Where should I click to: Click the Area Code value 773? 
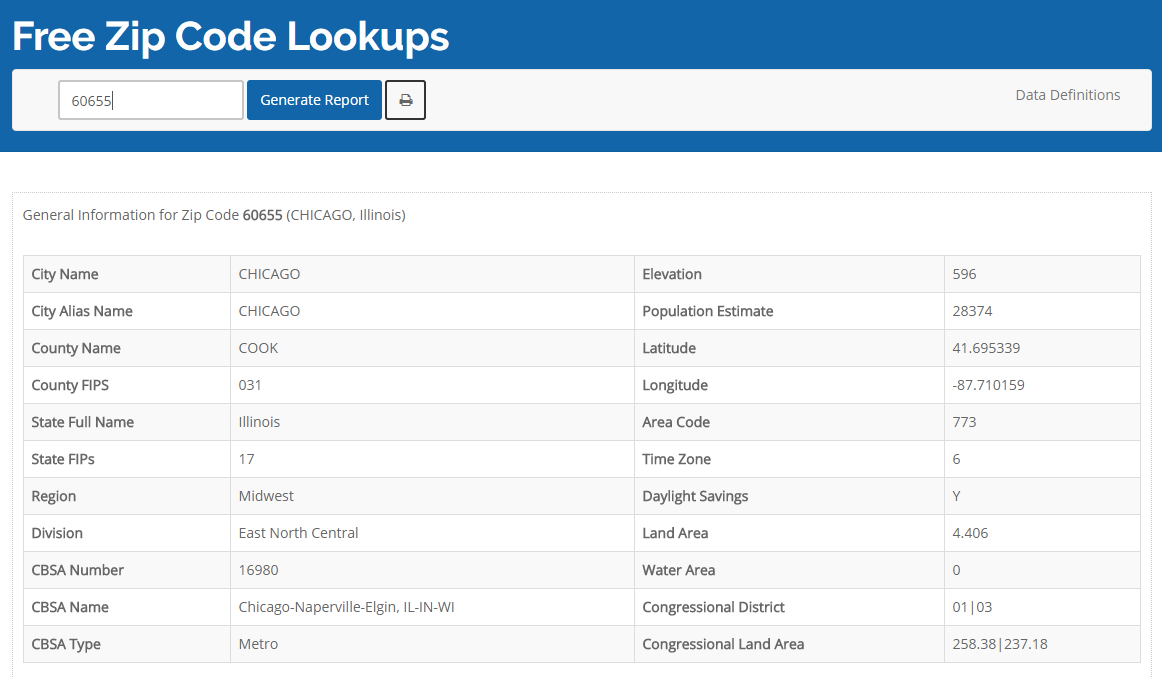[964, 422]
